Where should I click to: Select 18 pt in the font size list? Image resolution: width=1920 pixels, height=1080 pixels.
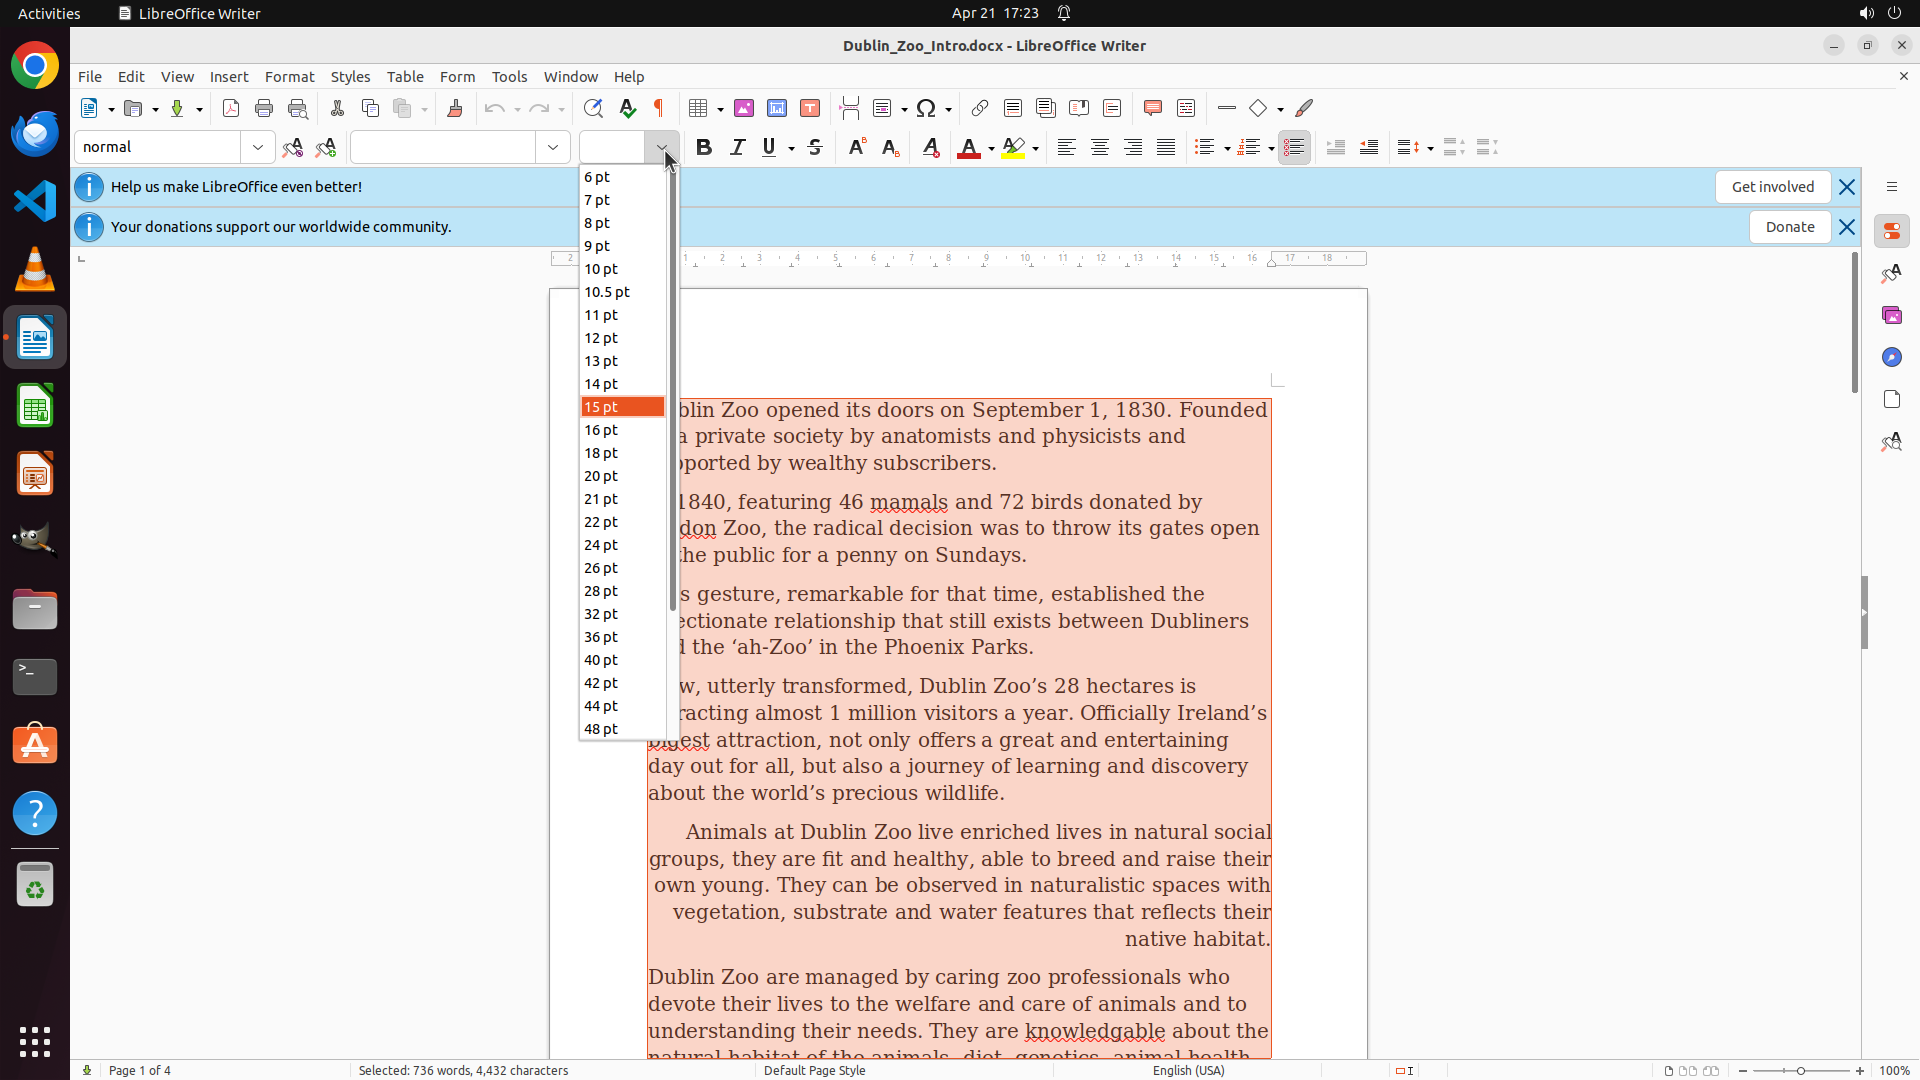pos(601,453)
